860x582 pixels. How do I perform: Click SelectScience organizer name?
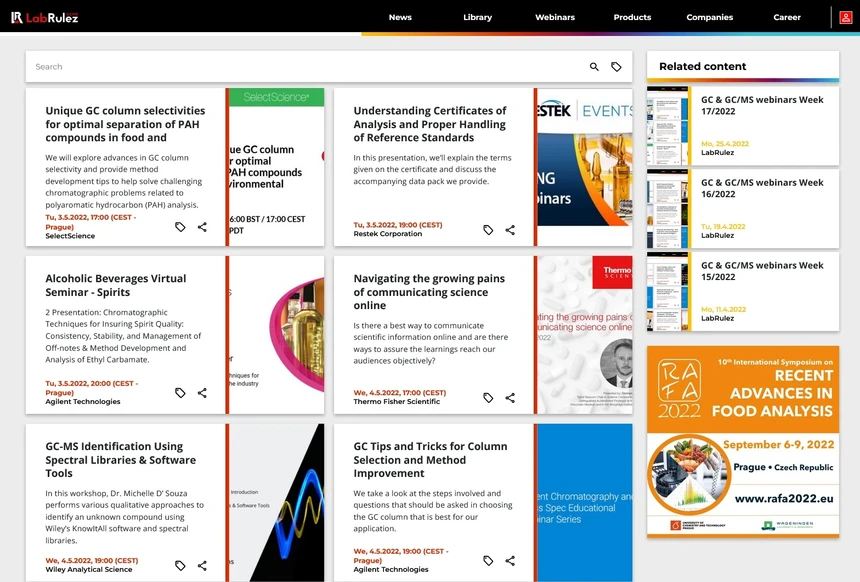click(70, 236)
